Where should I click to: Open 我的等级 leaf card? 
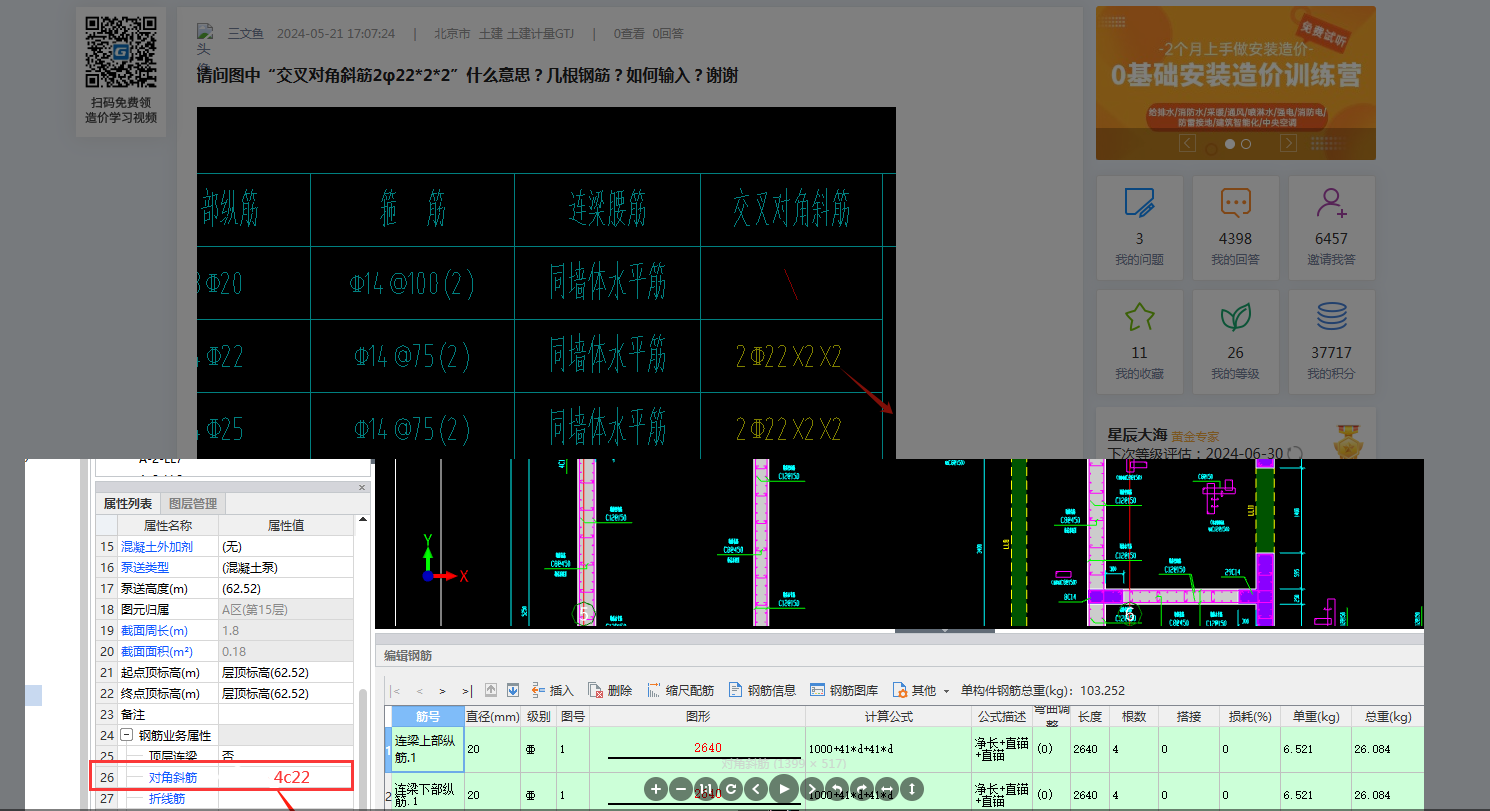click(x=1235, y=340)
